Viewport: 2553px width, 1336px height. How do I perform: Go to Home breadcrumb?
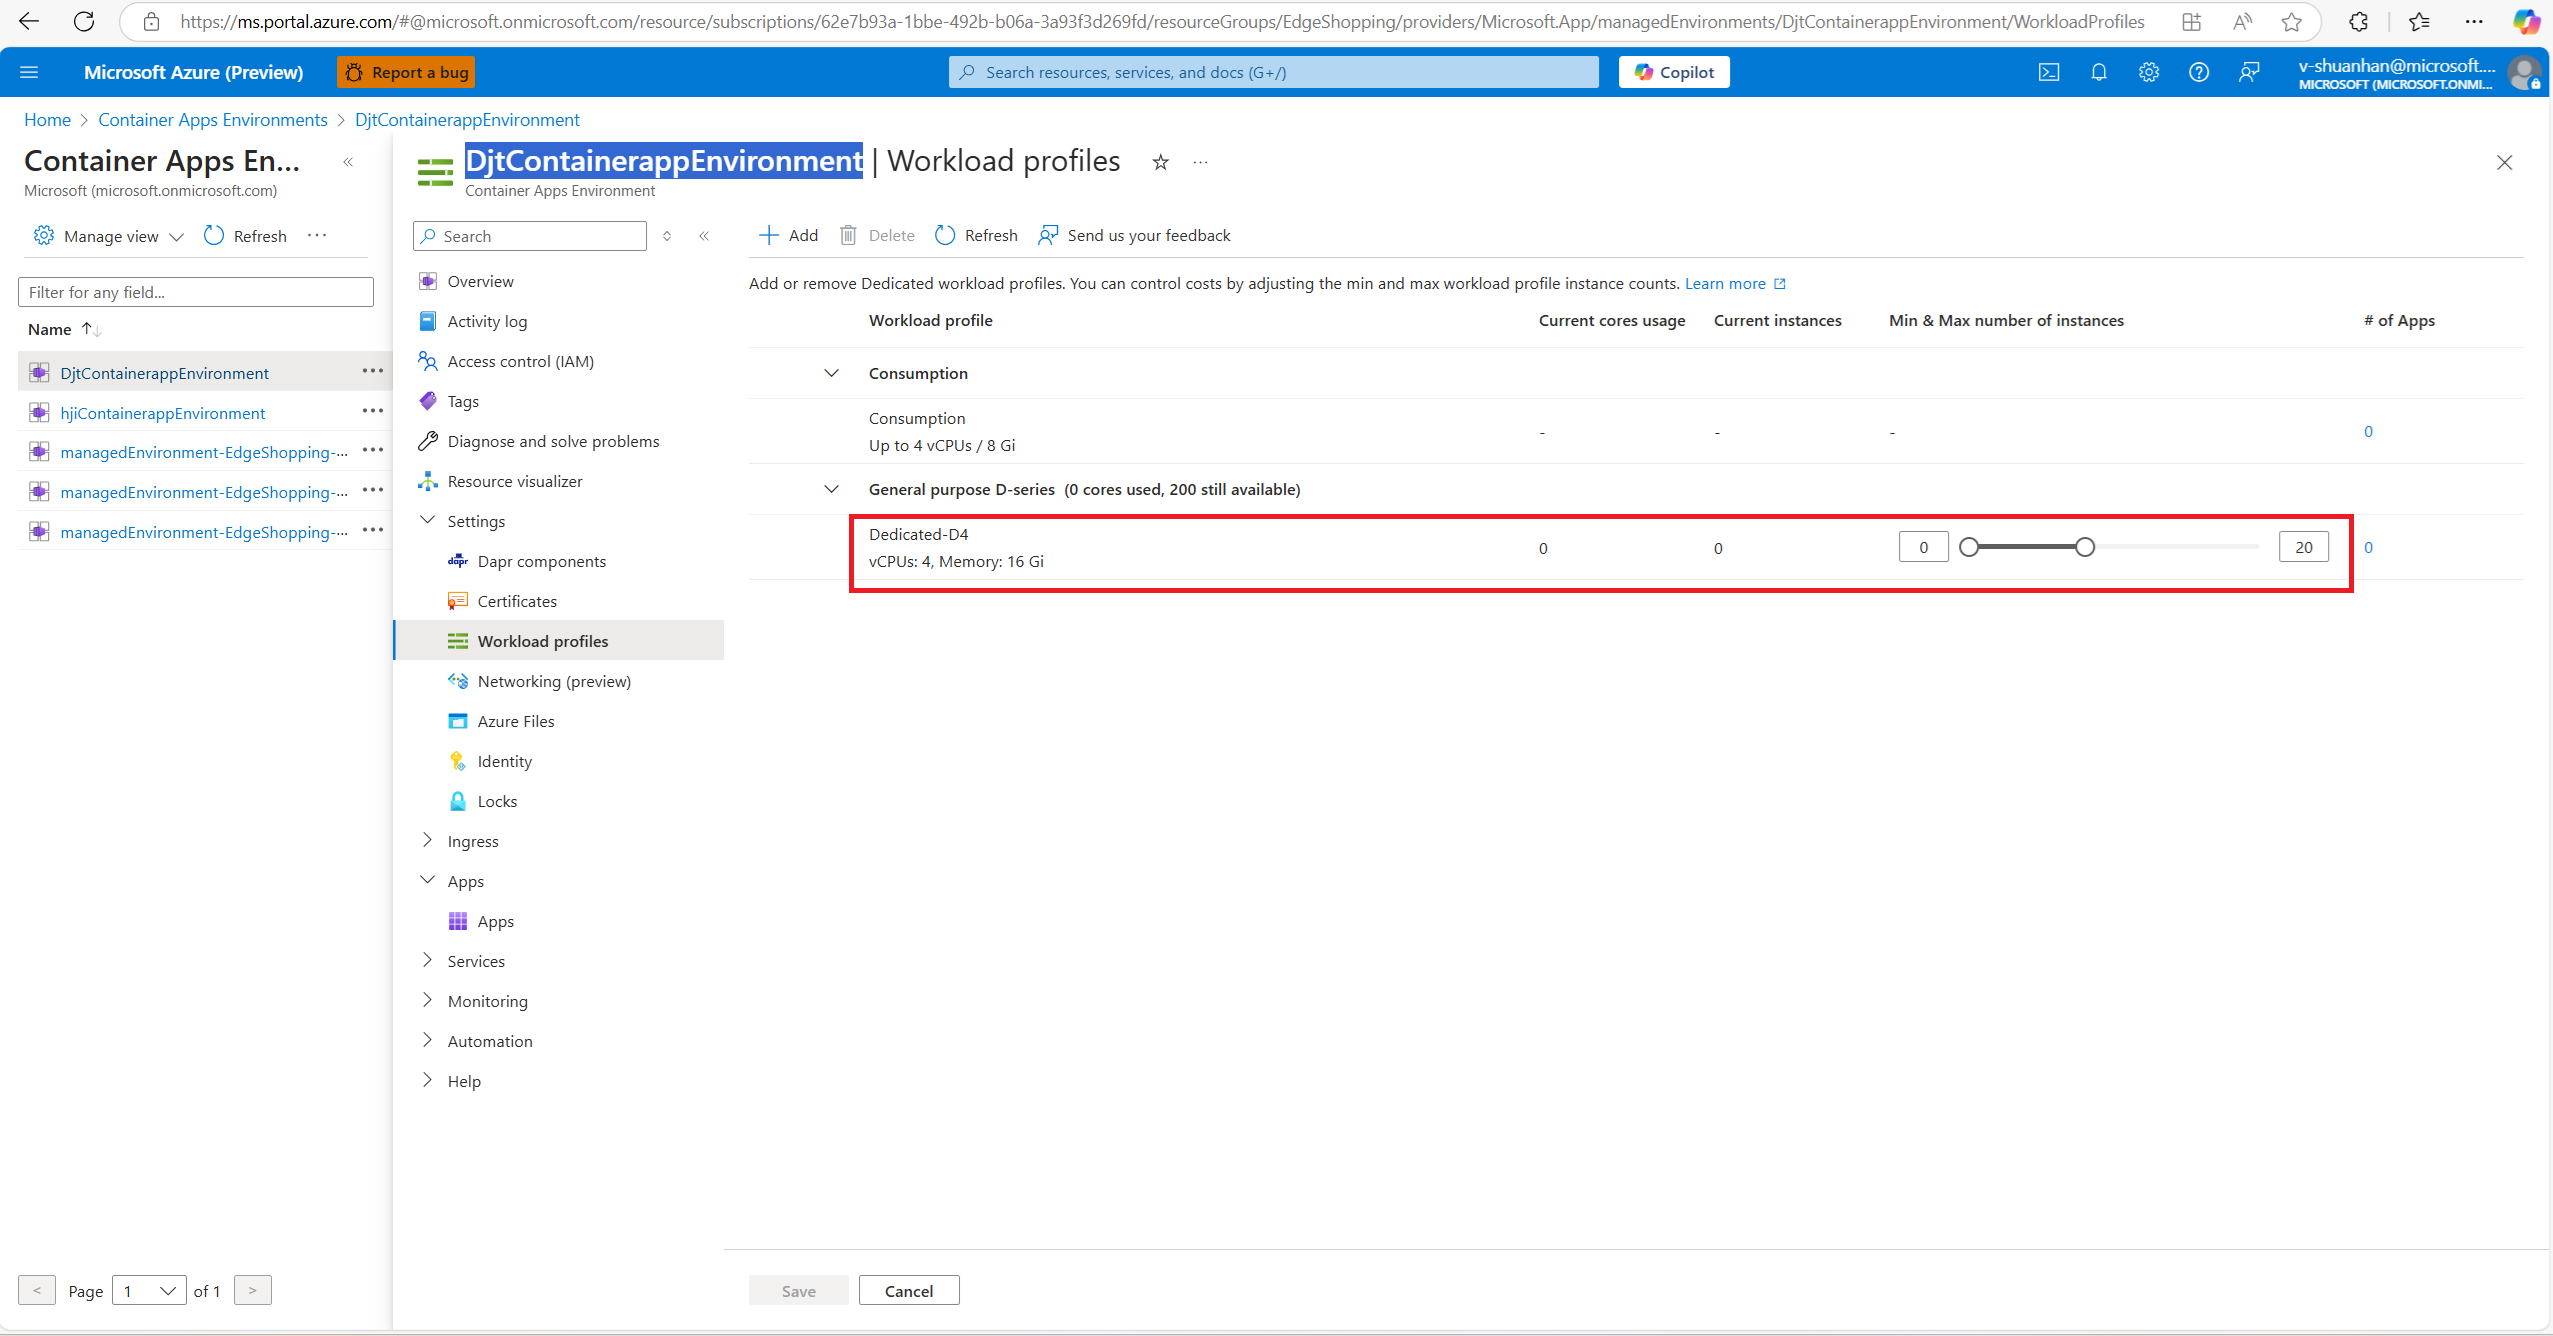point(47,120)
